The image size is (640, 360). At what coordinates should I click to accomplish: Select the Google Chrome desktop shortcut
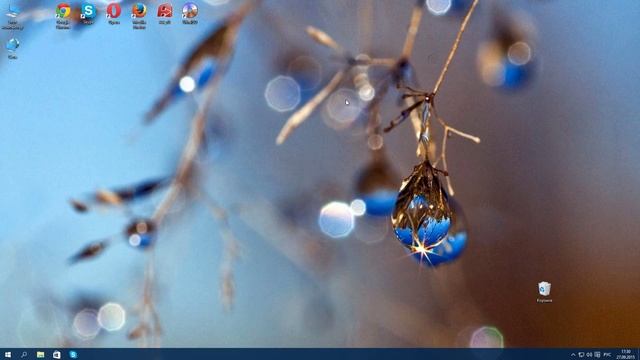[63, 16]
